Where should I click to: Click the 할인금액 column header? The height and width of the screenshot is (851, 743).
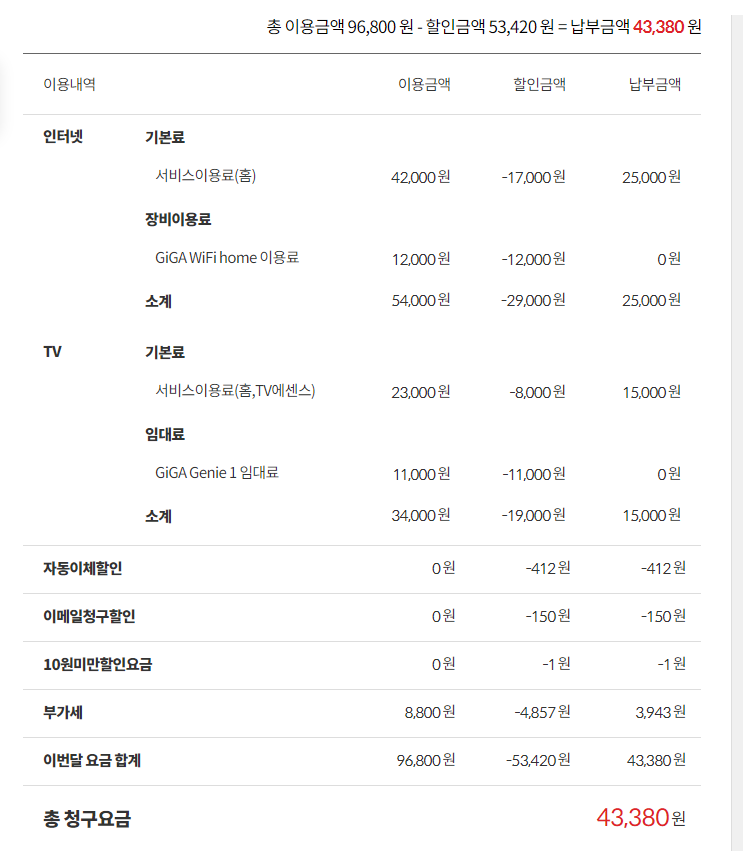539,84
